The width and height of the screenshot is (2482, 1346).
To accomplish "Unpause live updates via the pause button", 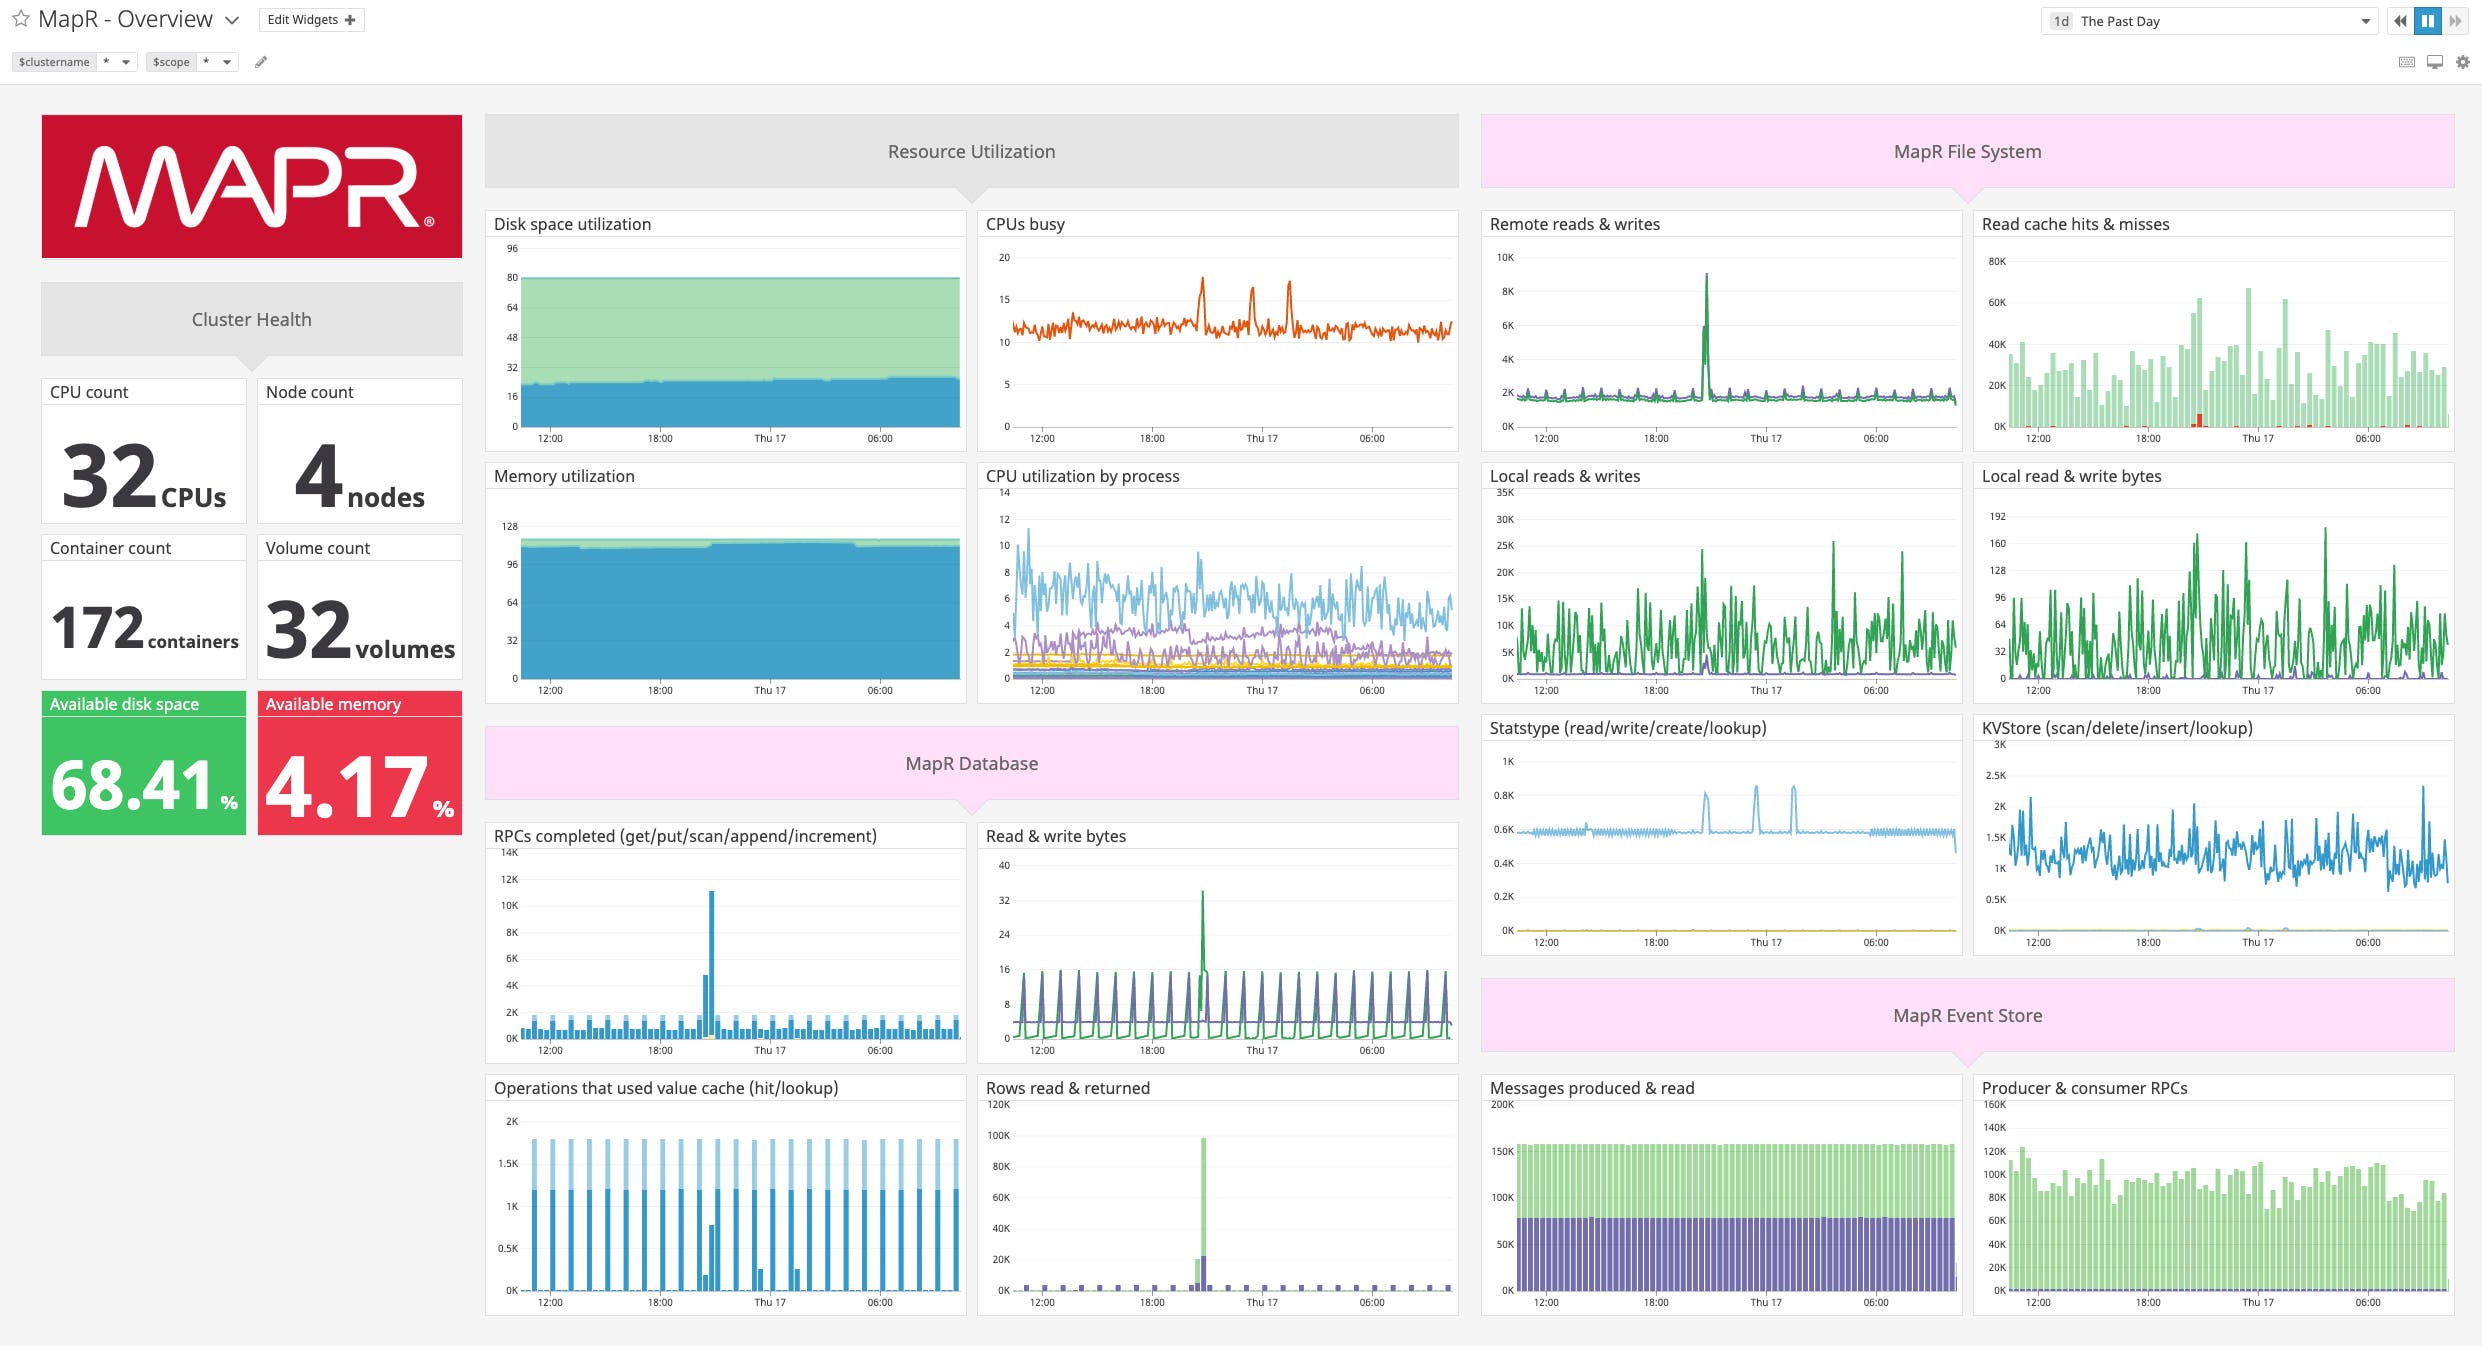I will click(2427, 20).
